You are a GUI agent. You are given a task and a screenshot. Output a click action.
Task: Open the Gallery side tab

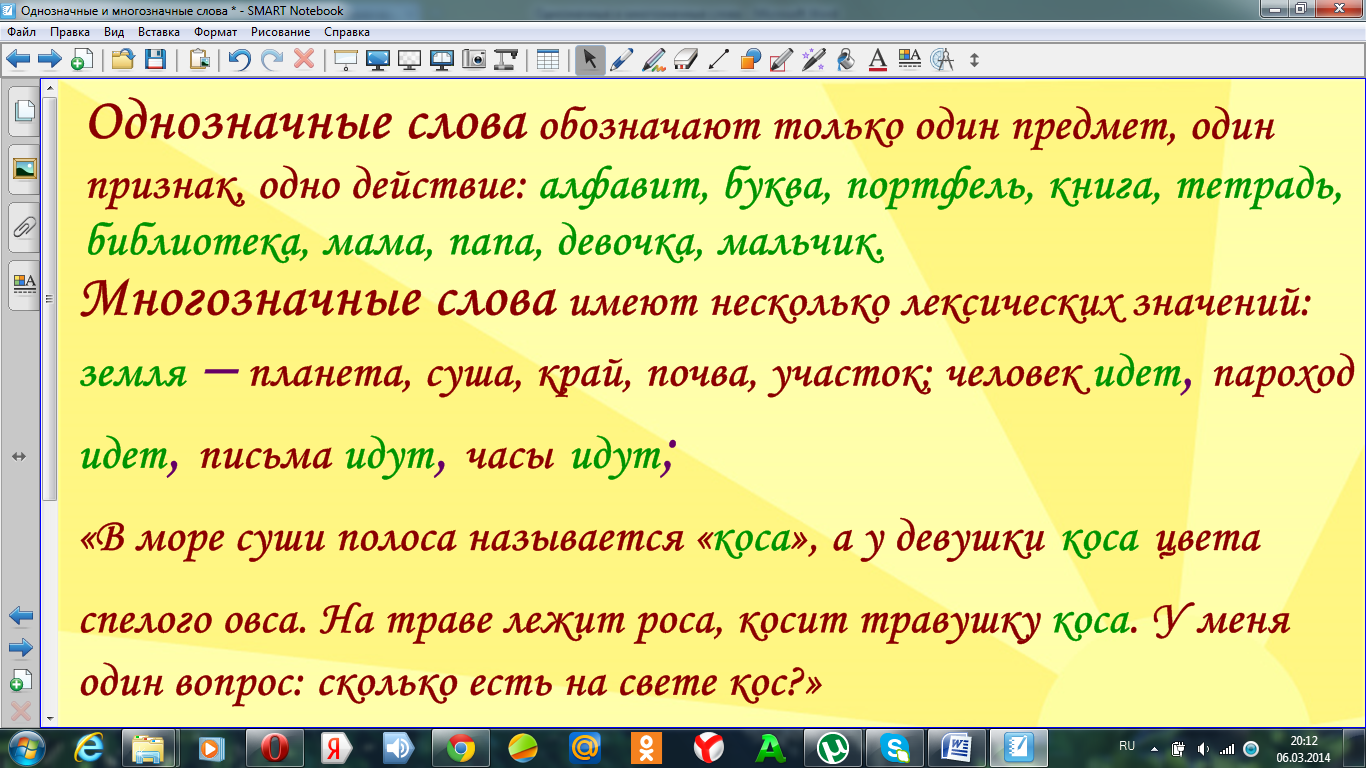click(x=24, y=169)
